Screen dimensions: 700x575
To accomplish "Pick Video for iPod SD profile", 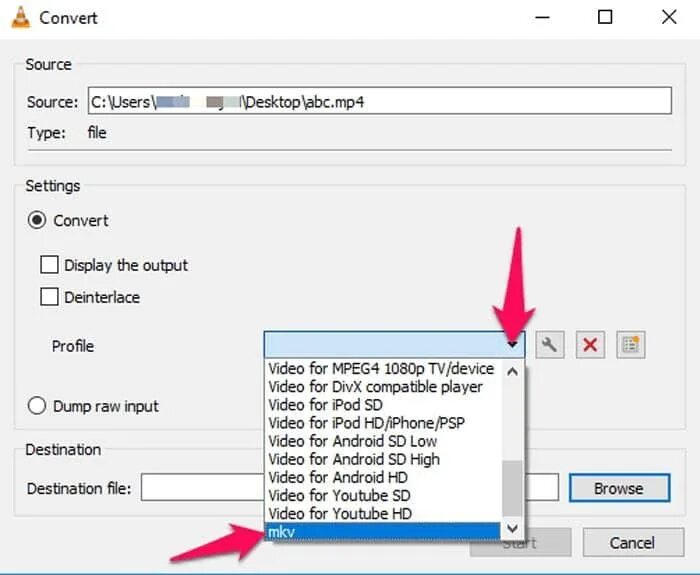I will click(382, 405).
